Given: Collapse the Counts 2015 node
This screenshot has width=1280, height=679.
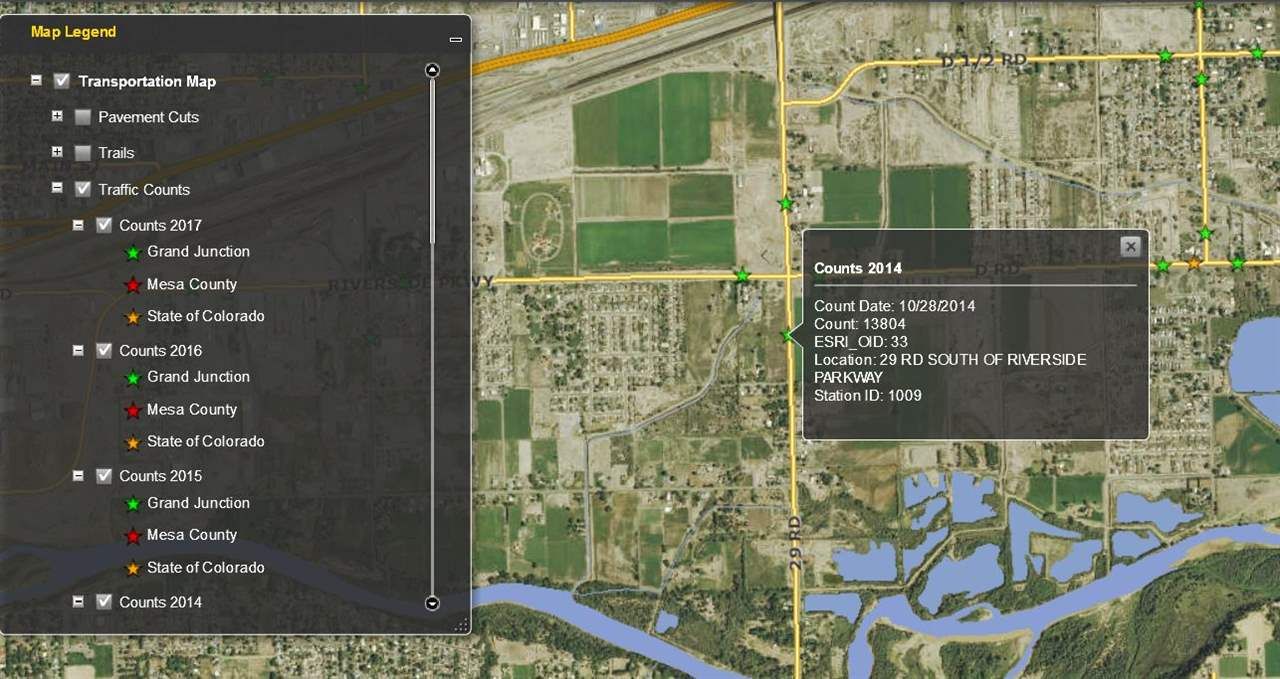Looking at the screenshot, I should (78, 476).
